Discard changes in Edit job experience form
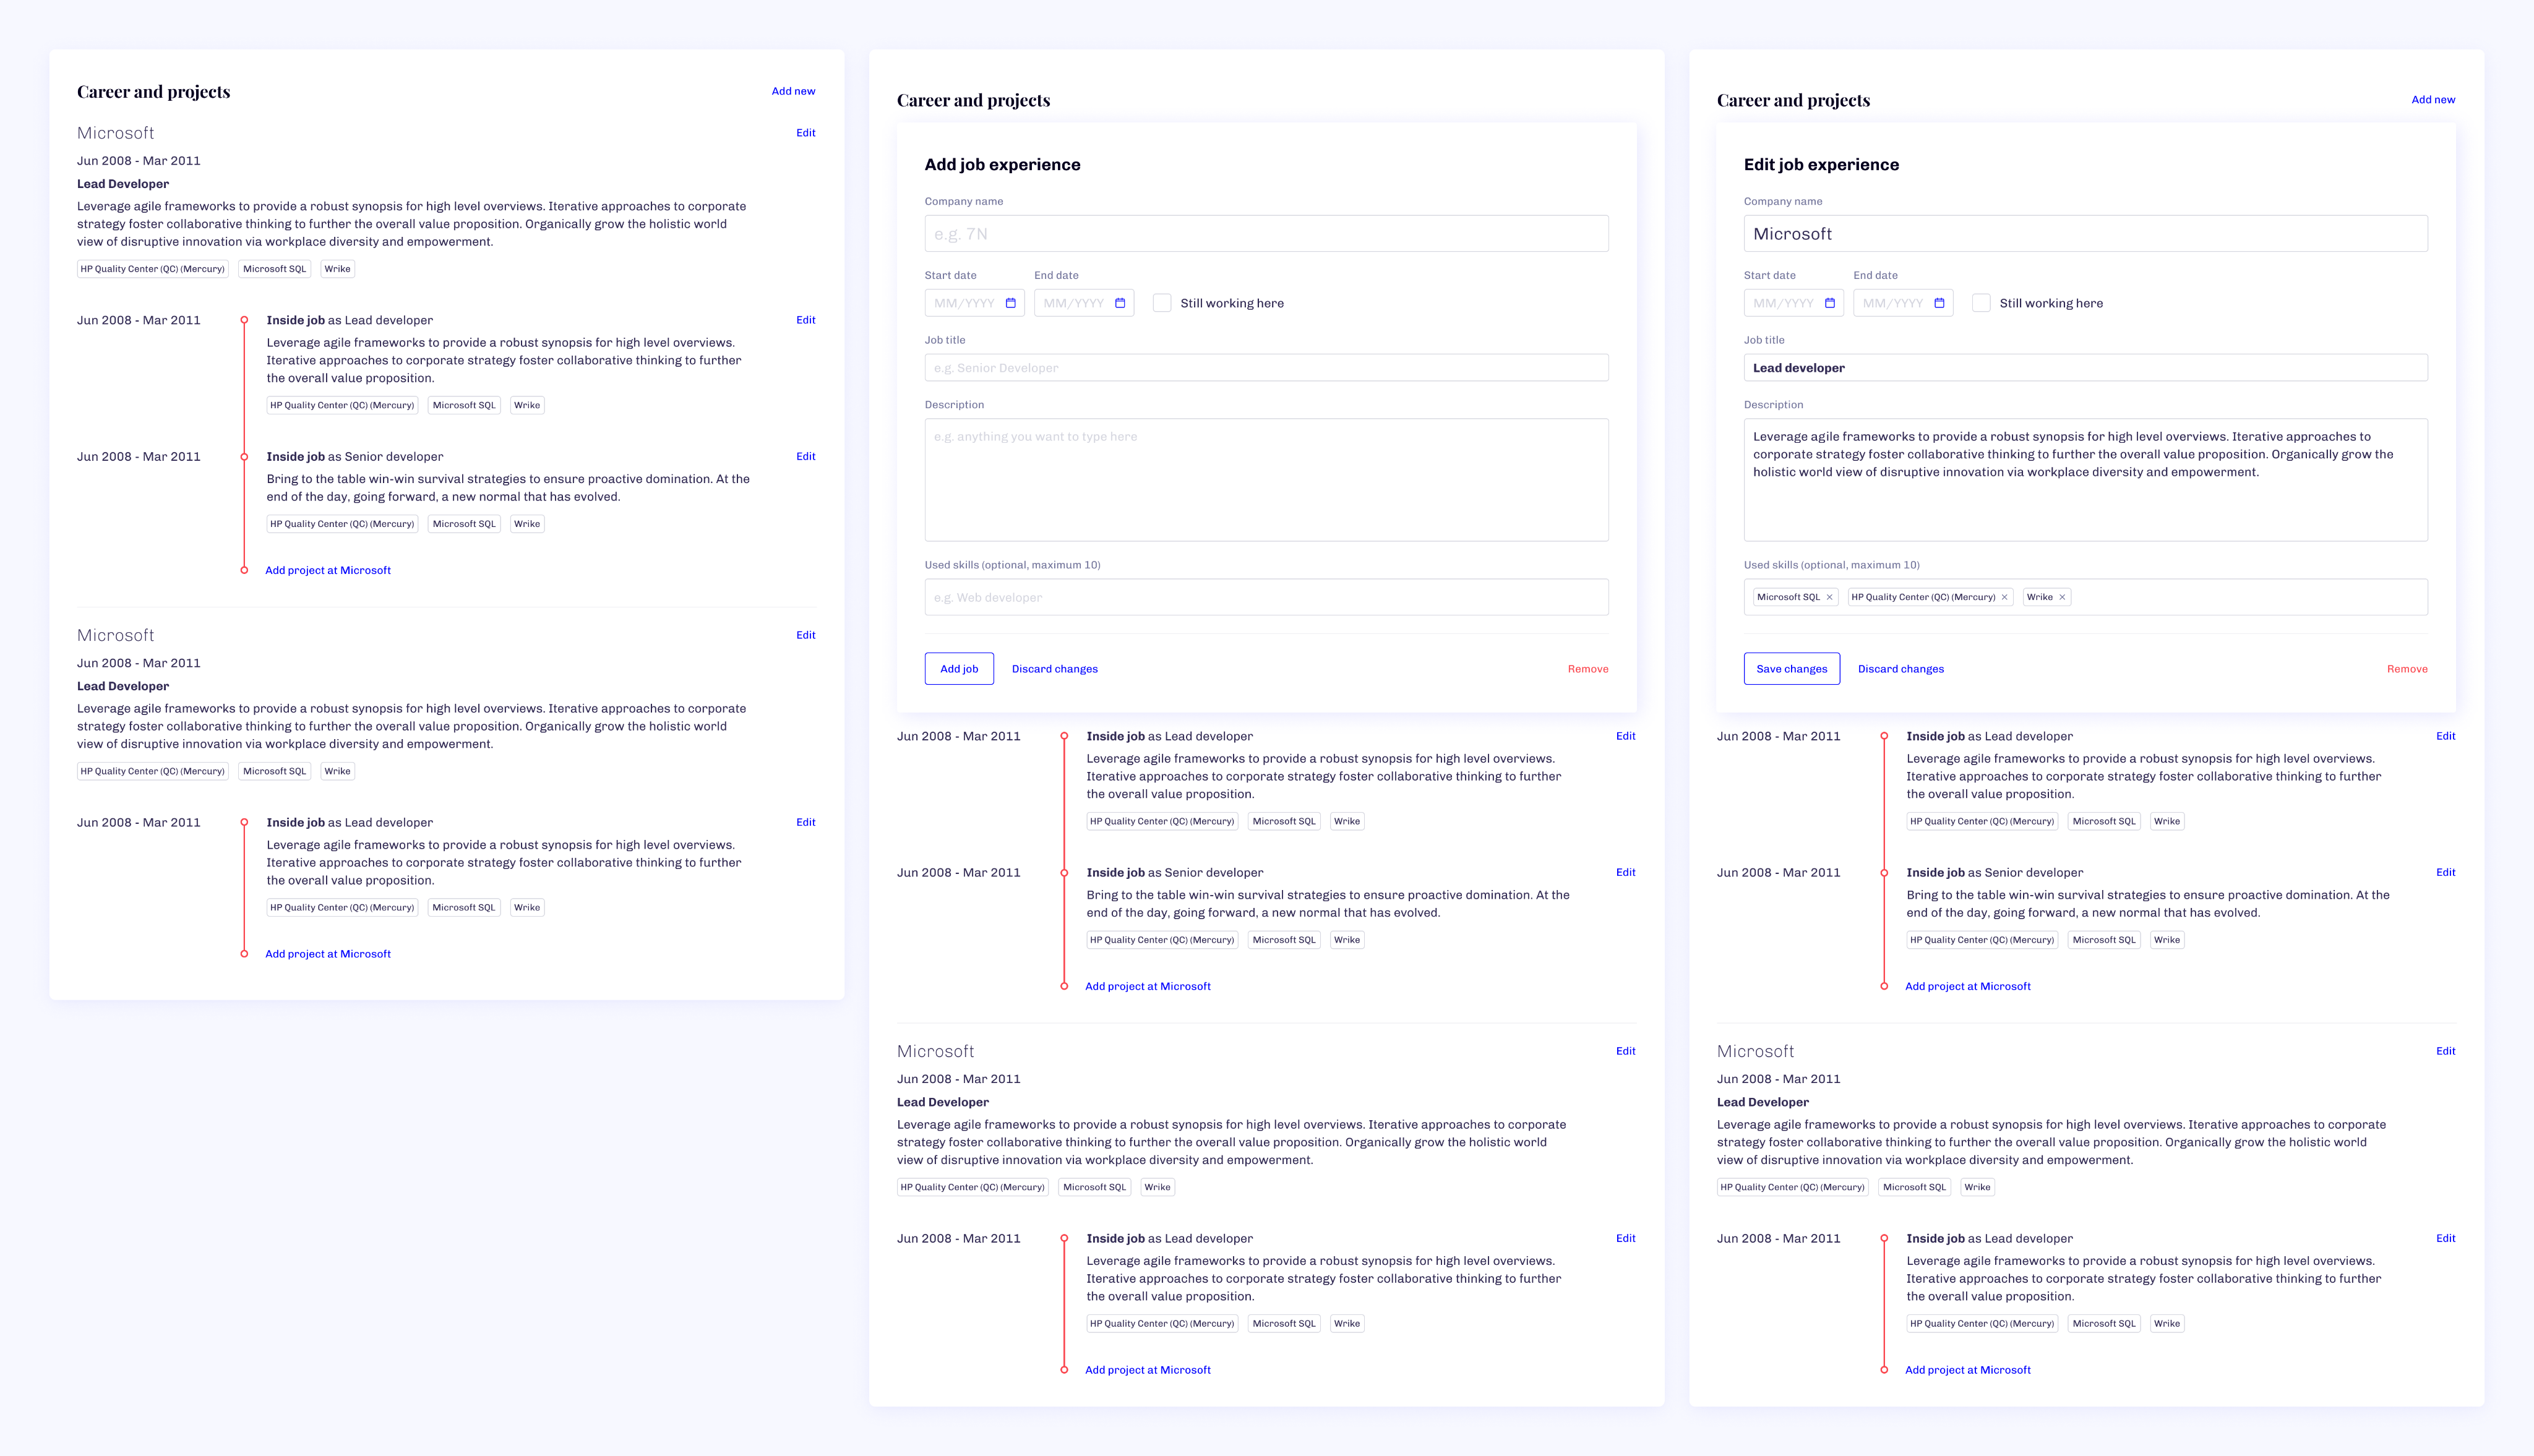Image resolution: width=2534 pixels, height=1456 pixels. (x=1900, y=669)
